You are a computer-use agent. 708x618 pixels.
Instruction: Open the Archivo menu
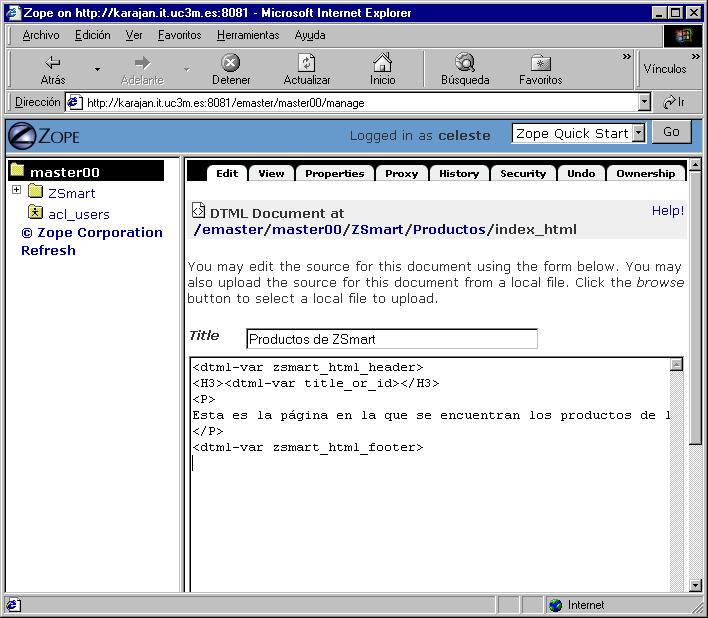41,35
